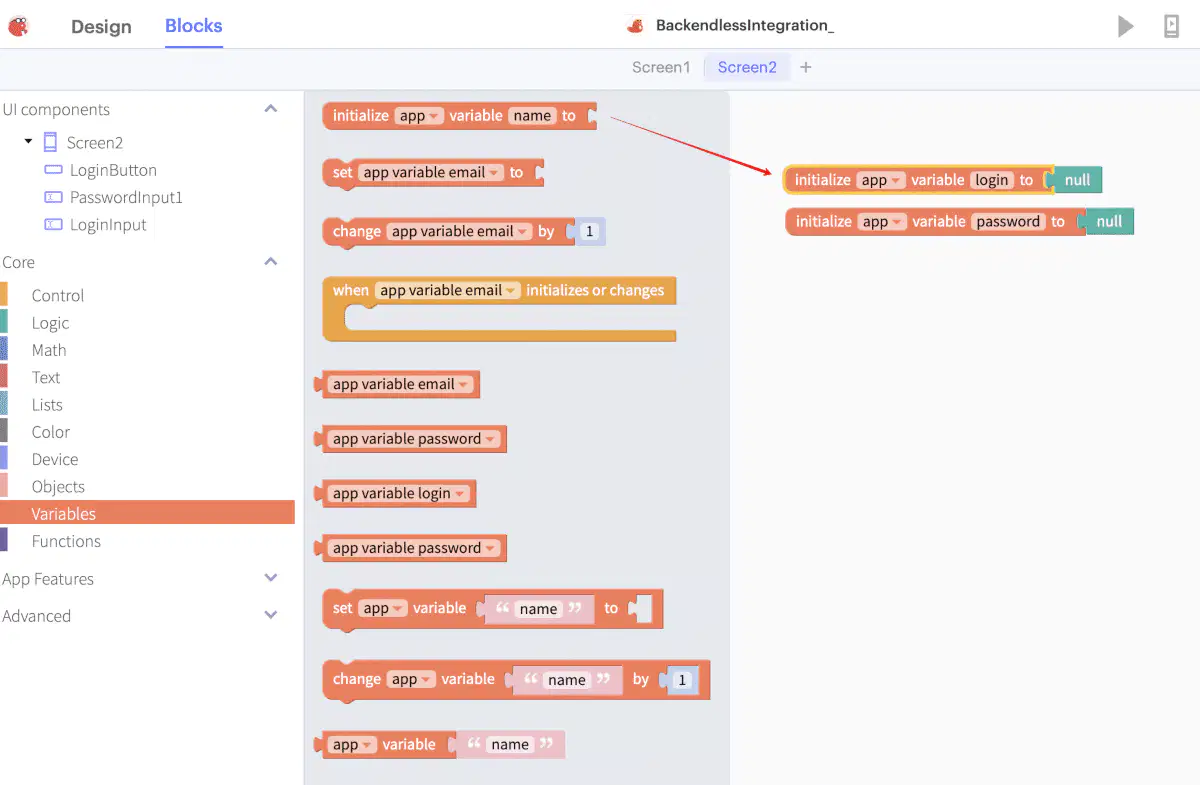The width and height of the screenshot is (1200, 785).
Task: Open app dropdown in bottom 'app variable name' block
Action: coord(353,744)
